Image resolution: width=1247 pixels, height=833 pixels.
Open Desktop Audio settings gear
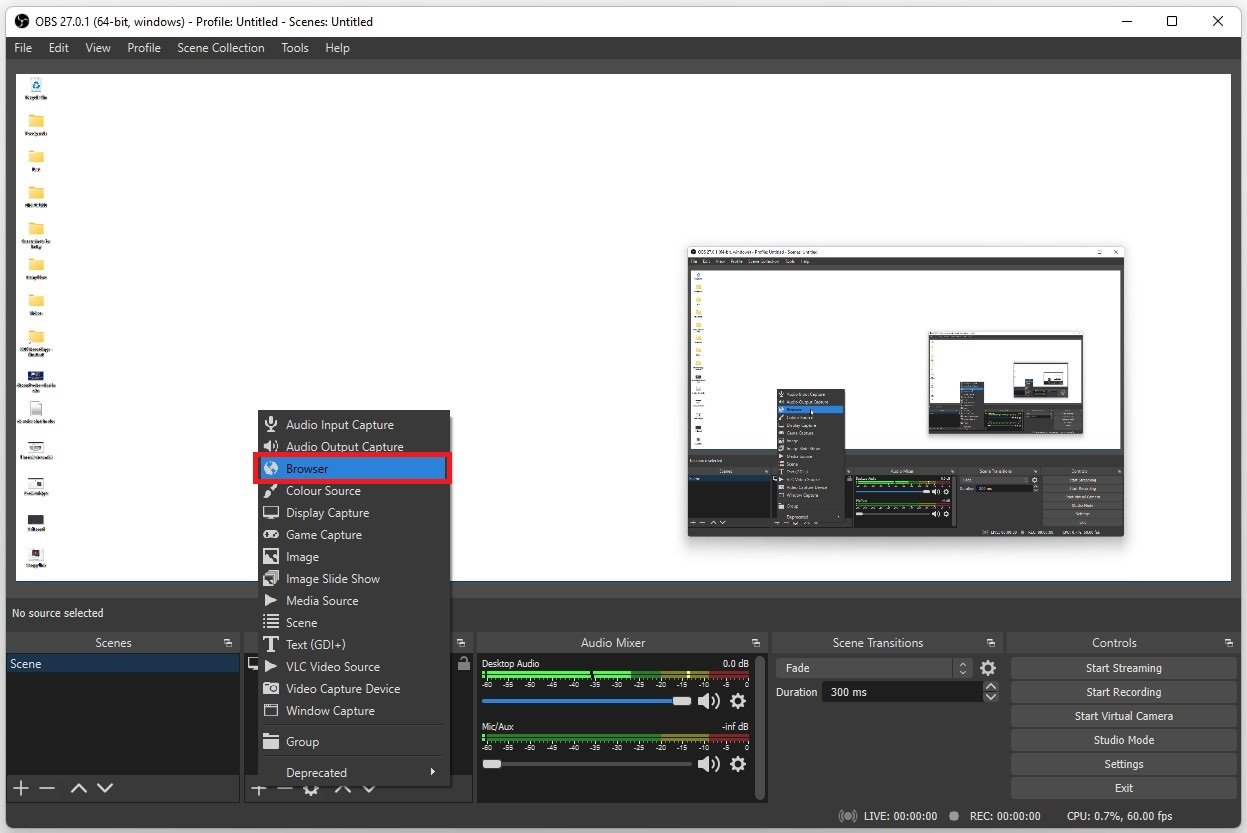point(738,701)
